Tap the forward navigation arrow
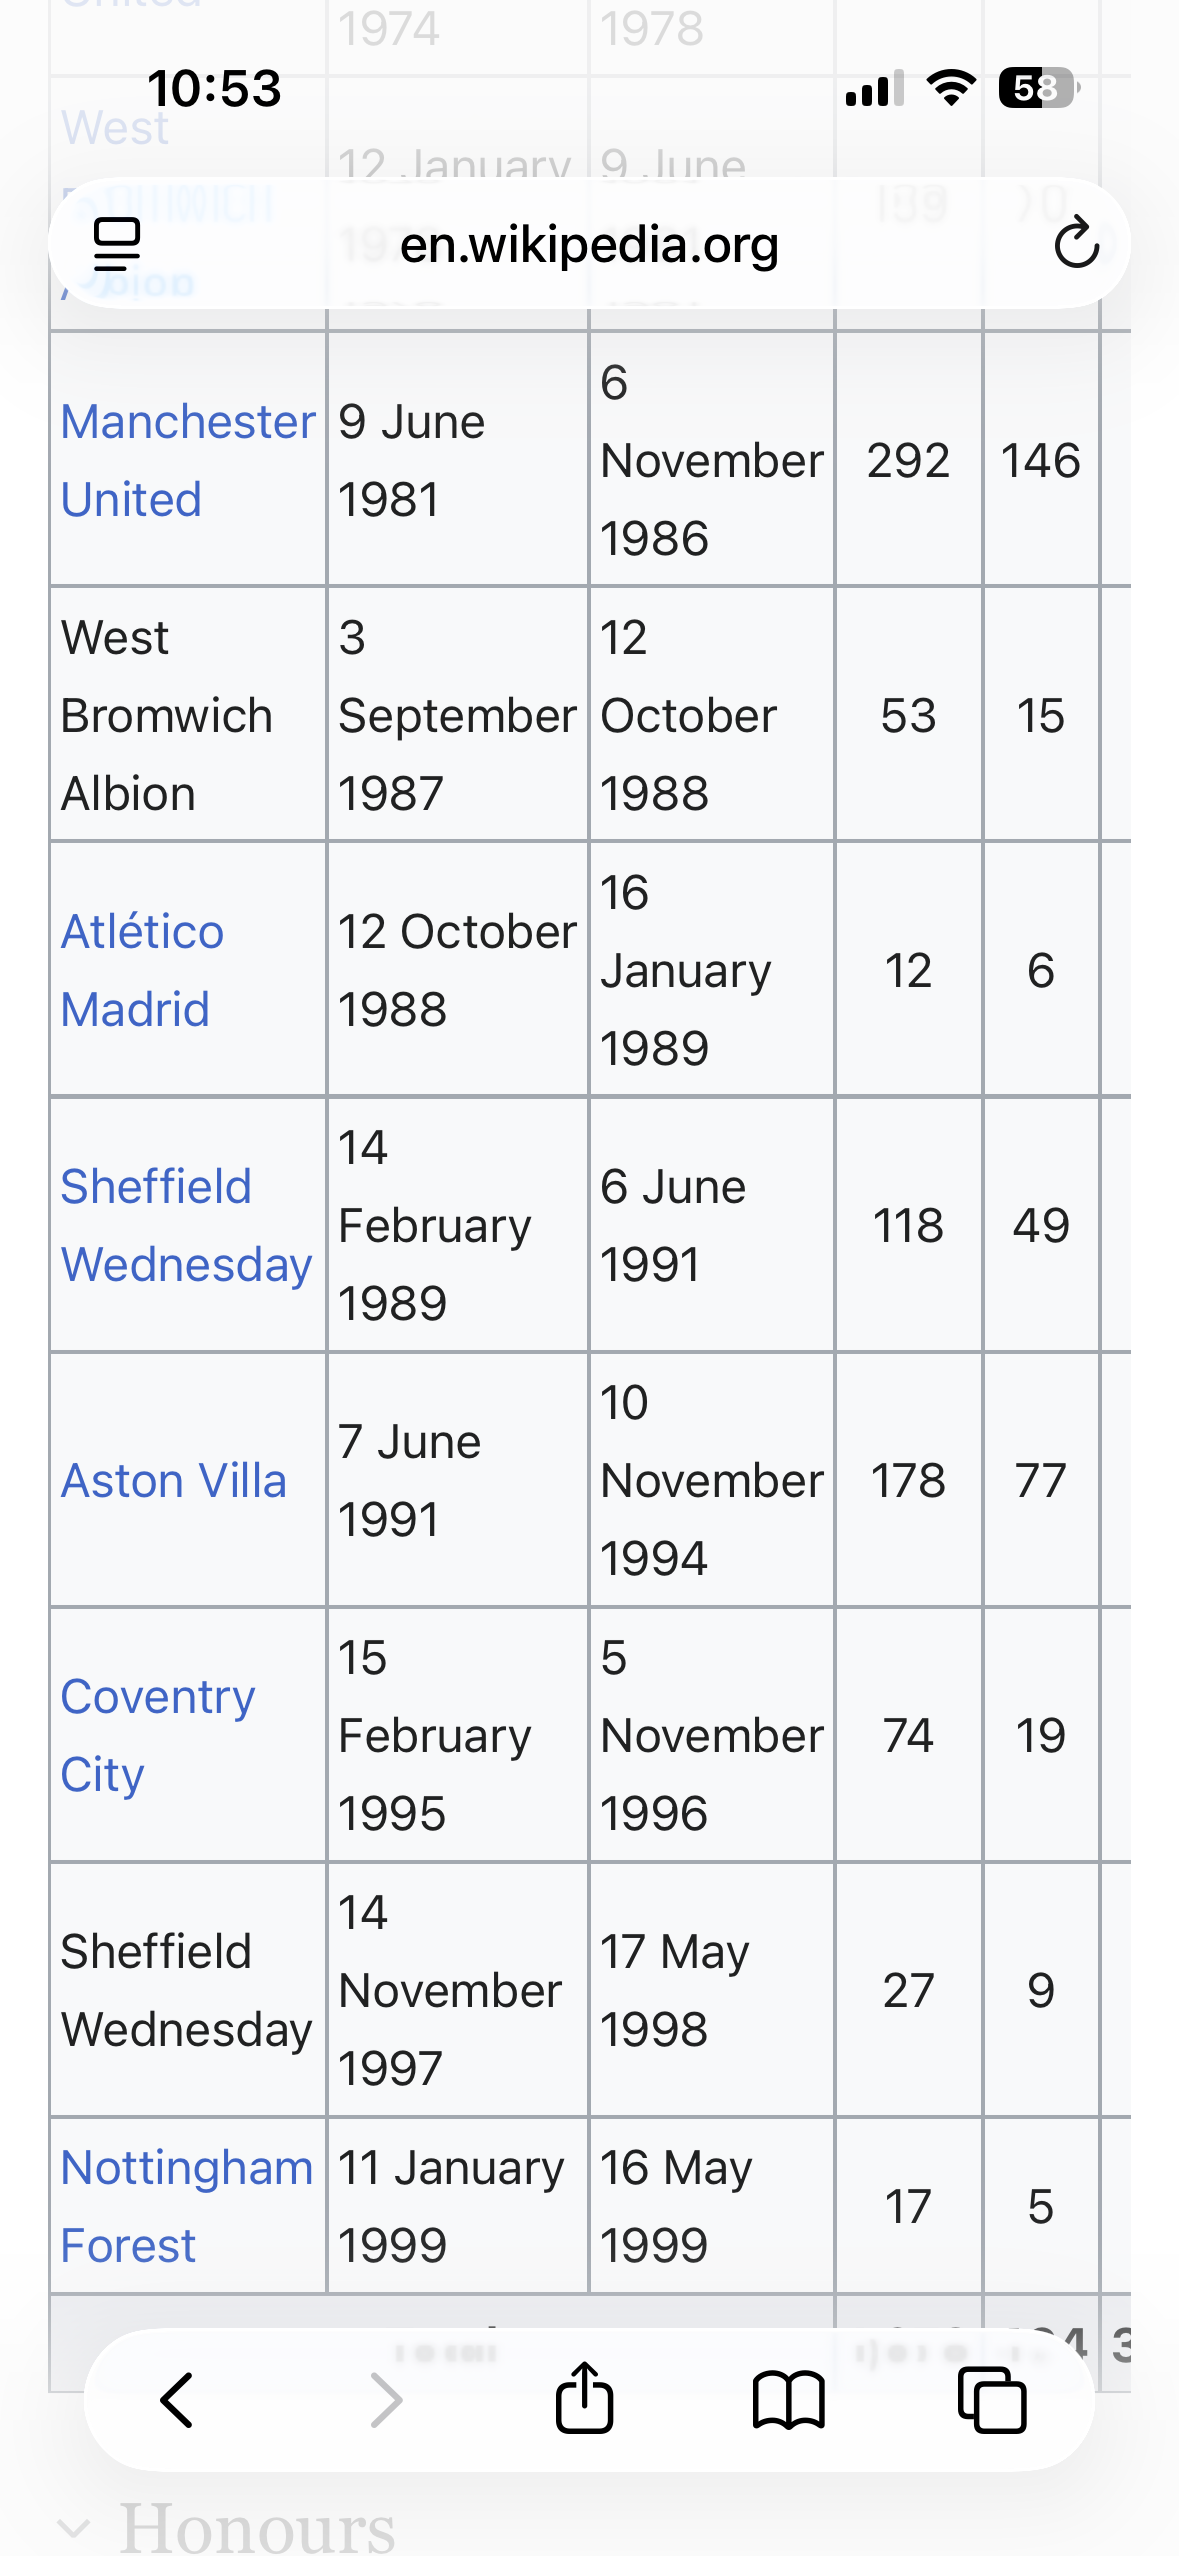The height and width of the screenshot is (2556, 1179). pos(385,2400)
